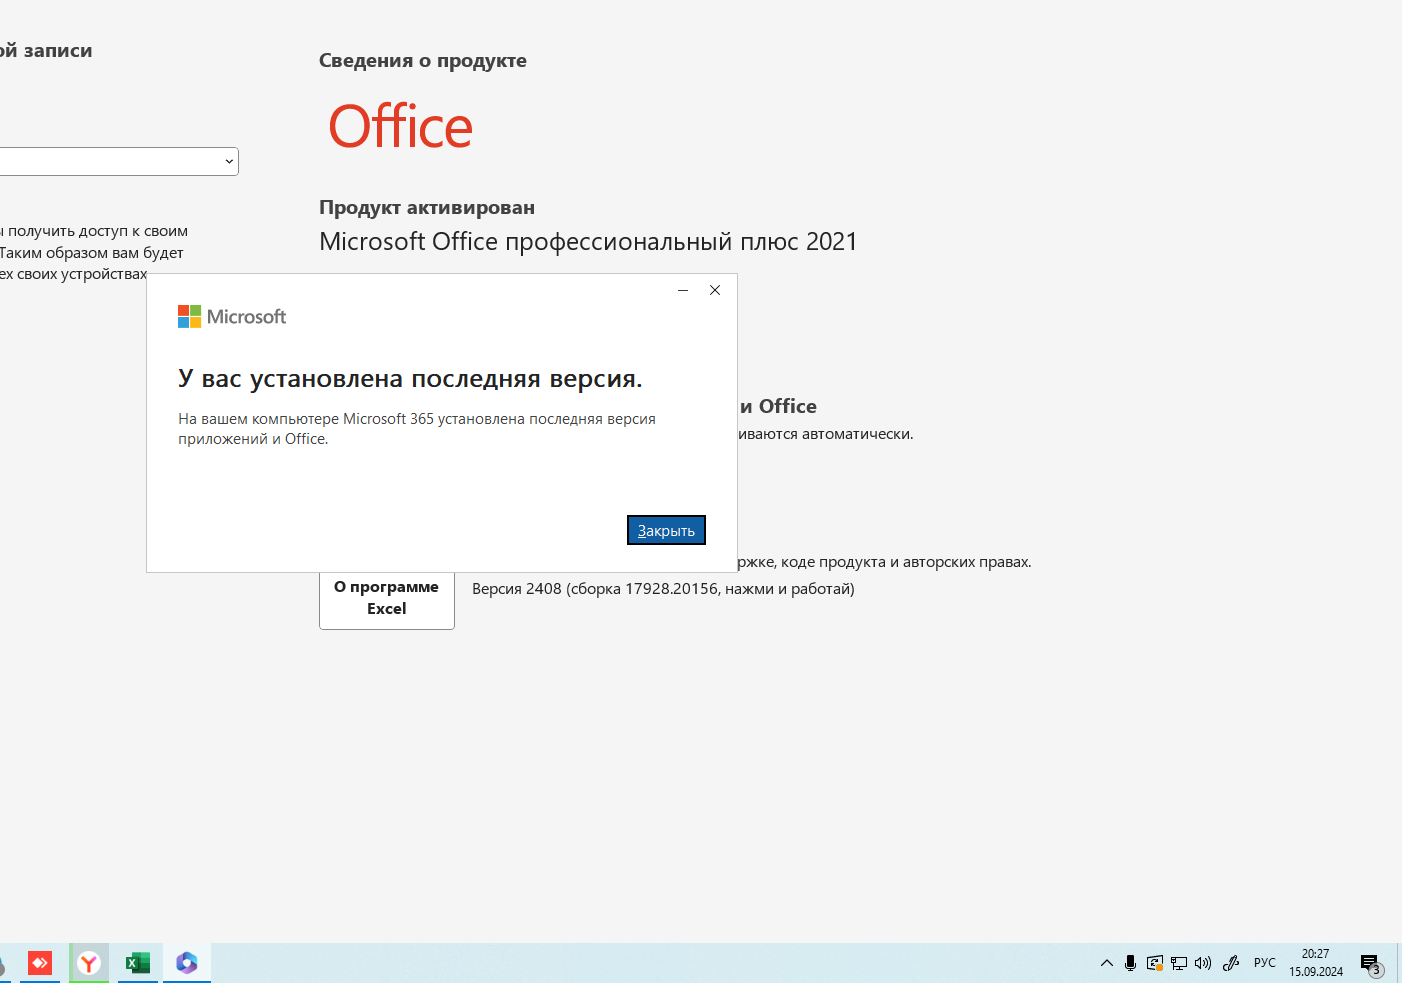Screen dimensions: 1402x983
Task: Show hidden system tray icons
Action: (x=1107, y=963)
